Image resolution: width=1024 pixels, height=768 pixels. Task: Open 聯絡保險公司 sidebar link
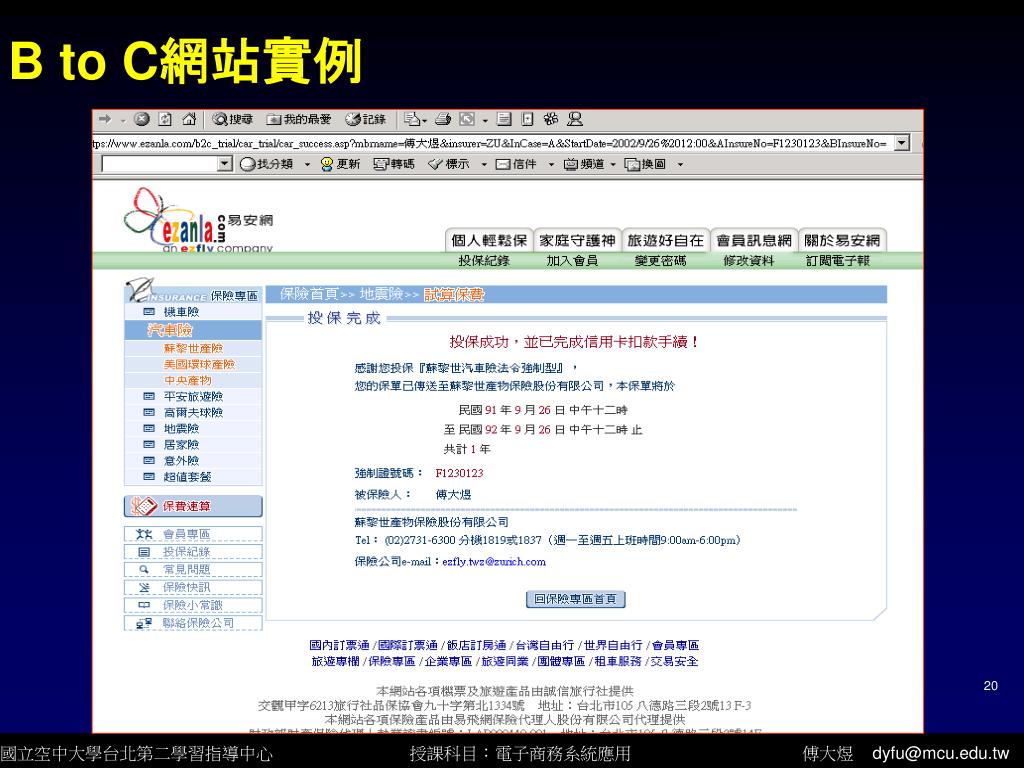pyautogui.click(x=193, y=623)
